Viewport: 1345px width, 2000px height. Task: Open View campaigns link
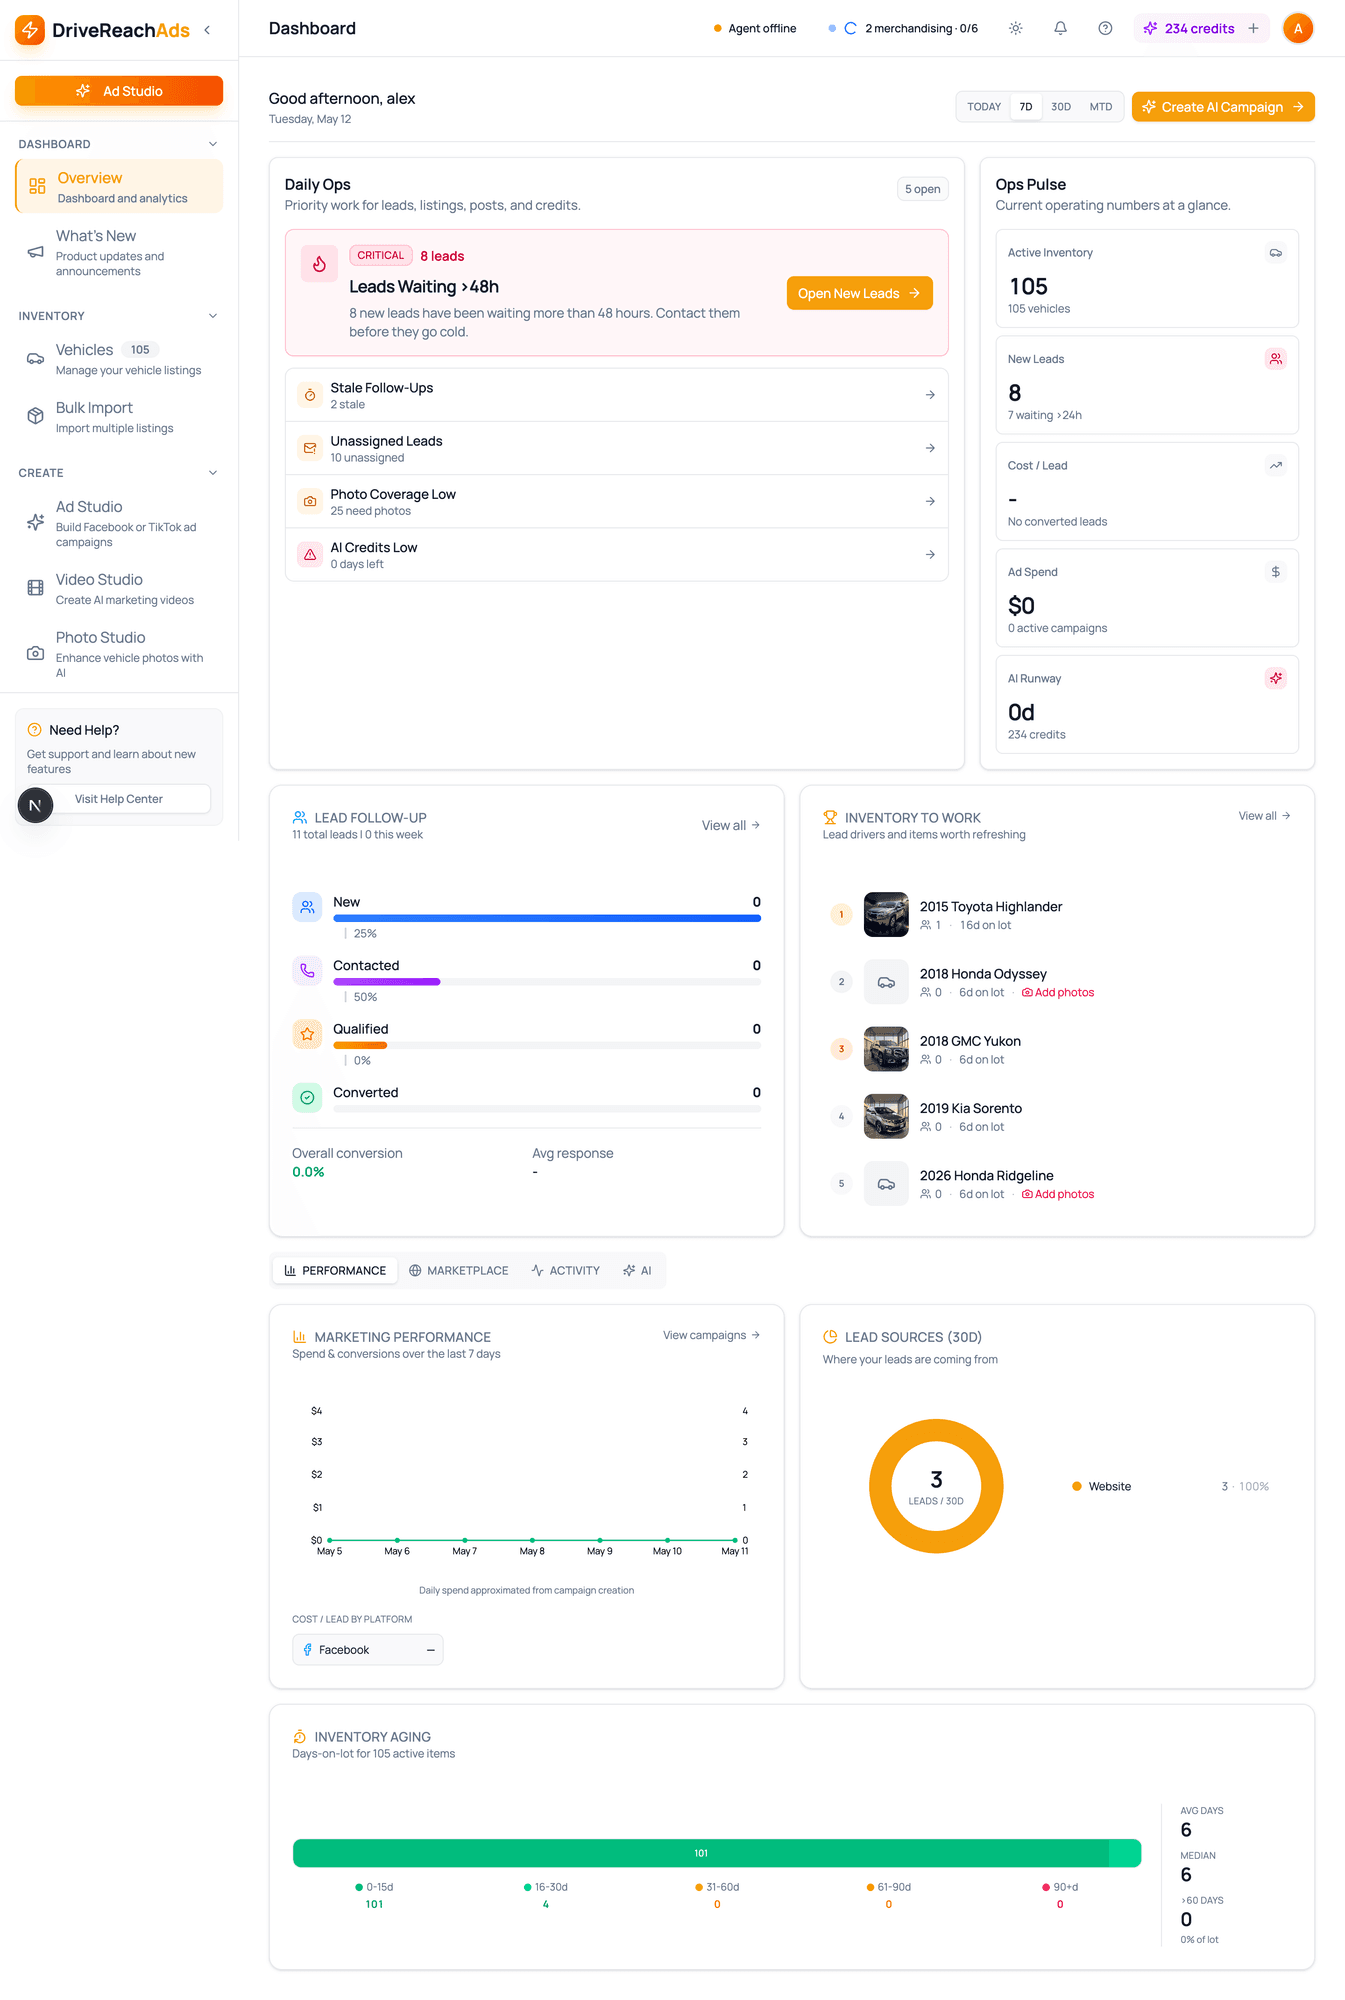[712, 1335]
